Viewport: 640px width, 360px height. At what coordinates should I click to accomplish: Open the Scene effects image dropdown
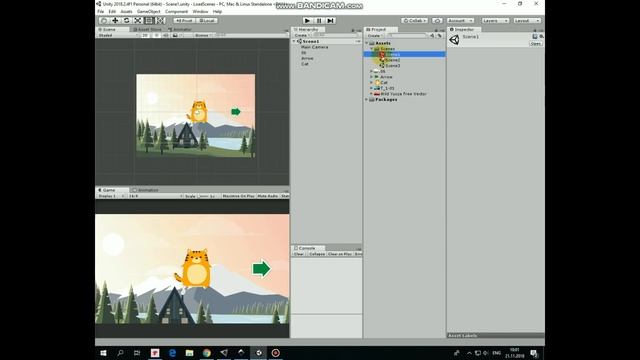(x=177, y=36)
